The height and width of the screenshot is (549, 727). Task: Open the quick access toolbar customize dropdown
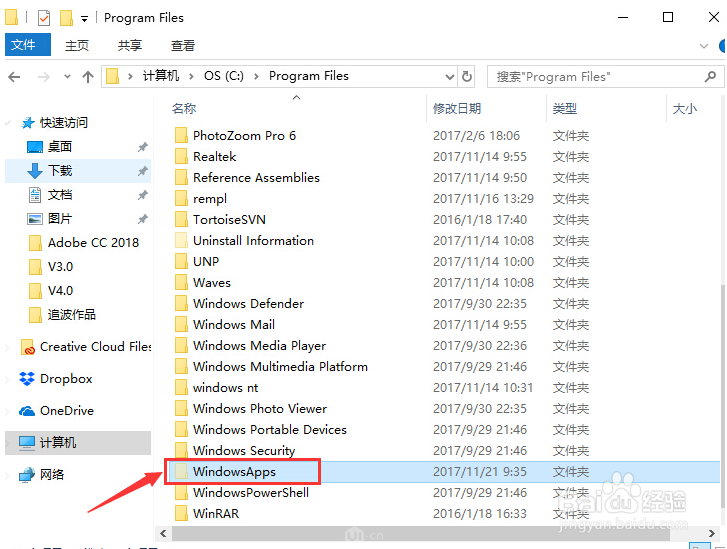pyautogui.click(x=84, y=19)
